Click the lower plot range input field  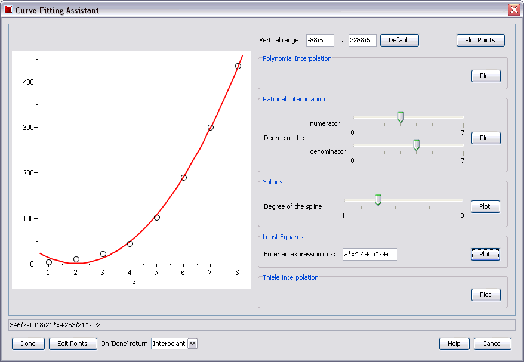tap(320, 40)
